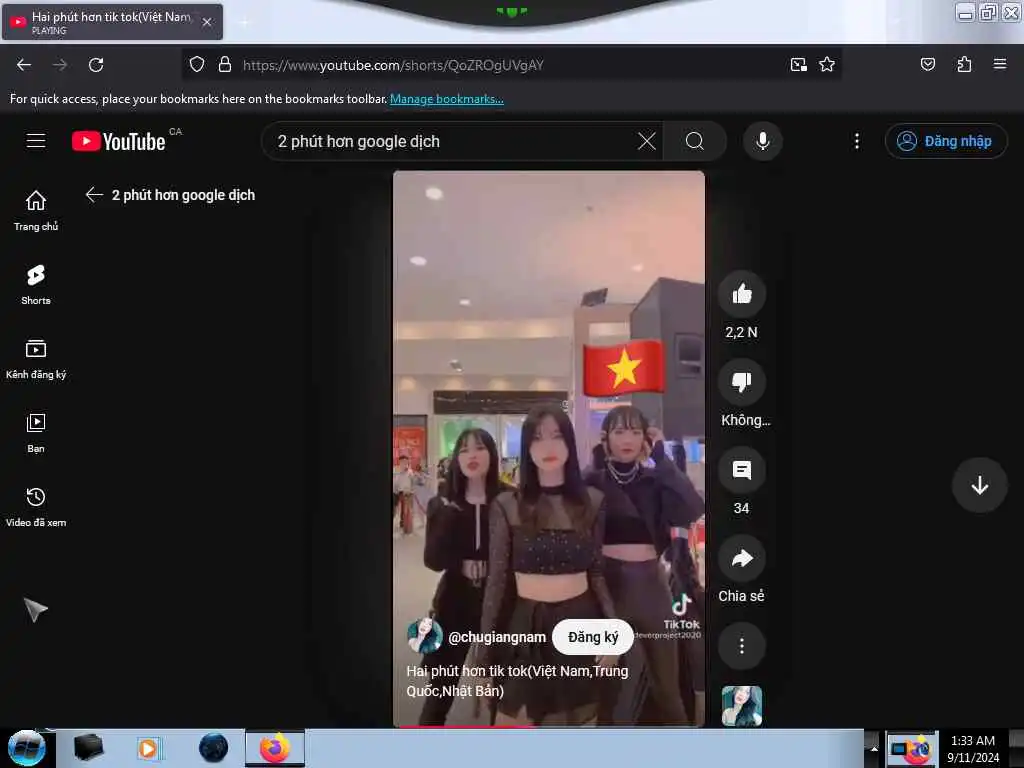Open comments on the short

tap(742, 470)
